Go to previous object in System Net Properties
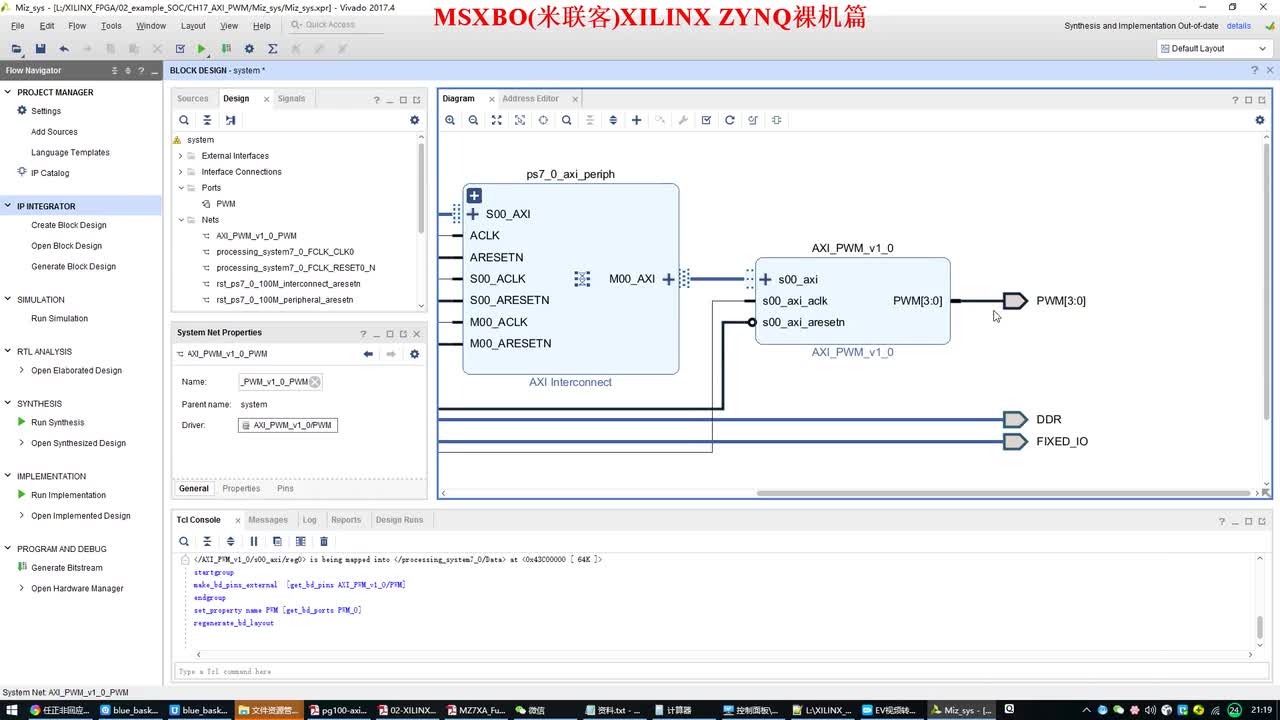 368,354
